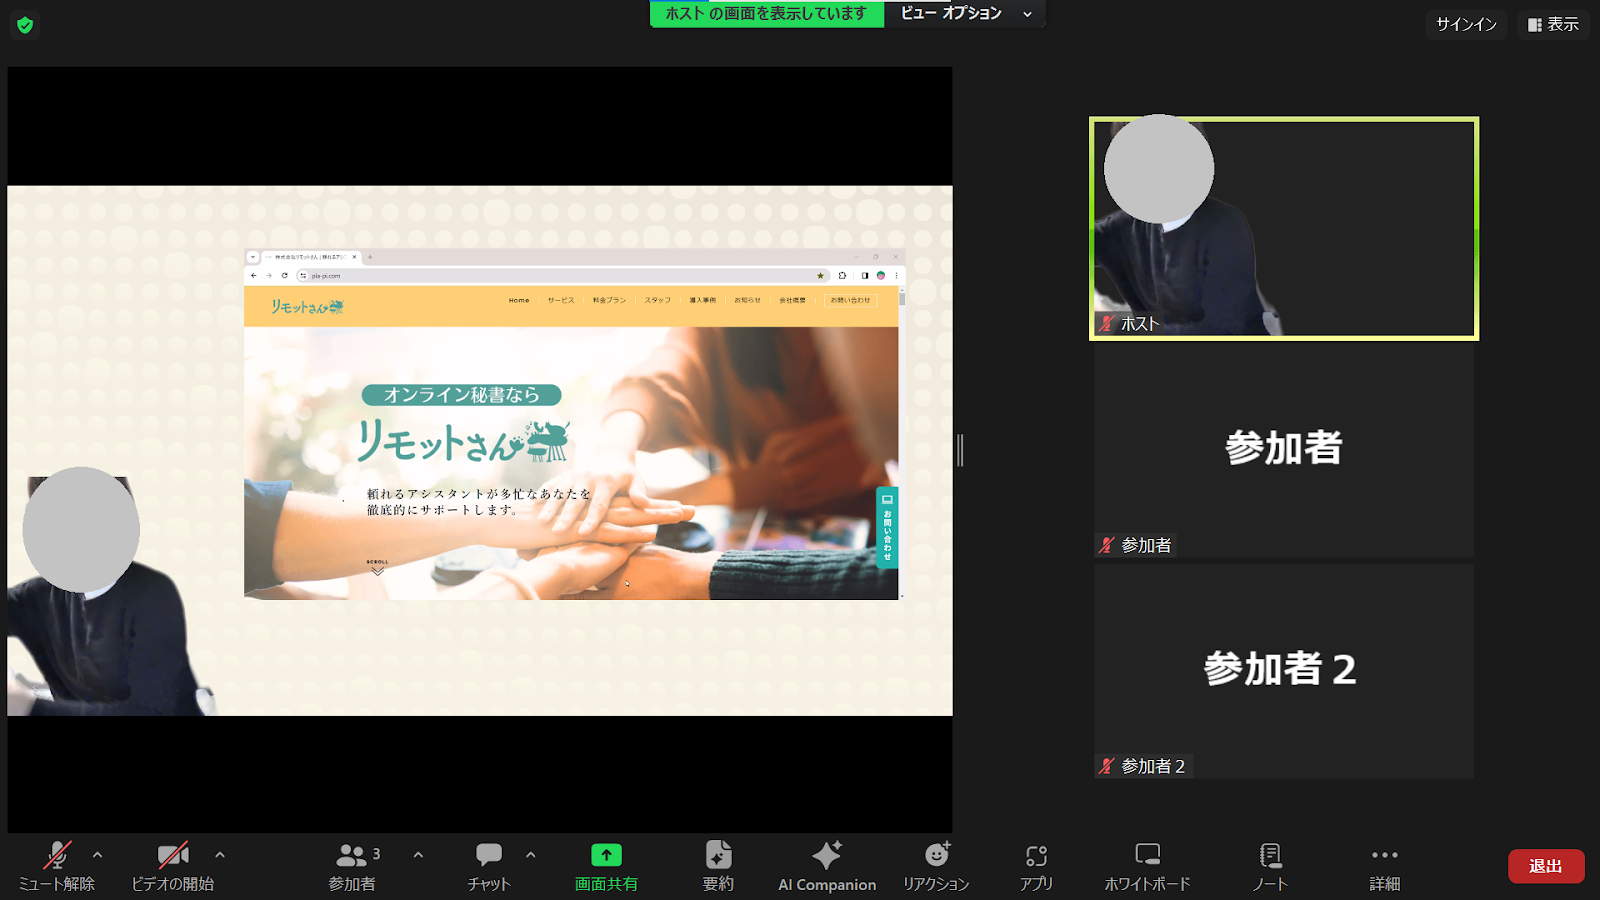Expand arrow next to チャット button

pos(530,855)
